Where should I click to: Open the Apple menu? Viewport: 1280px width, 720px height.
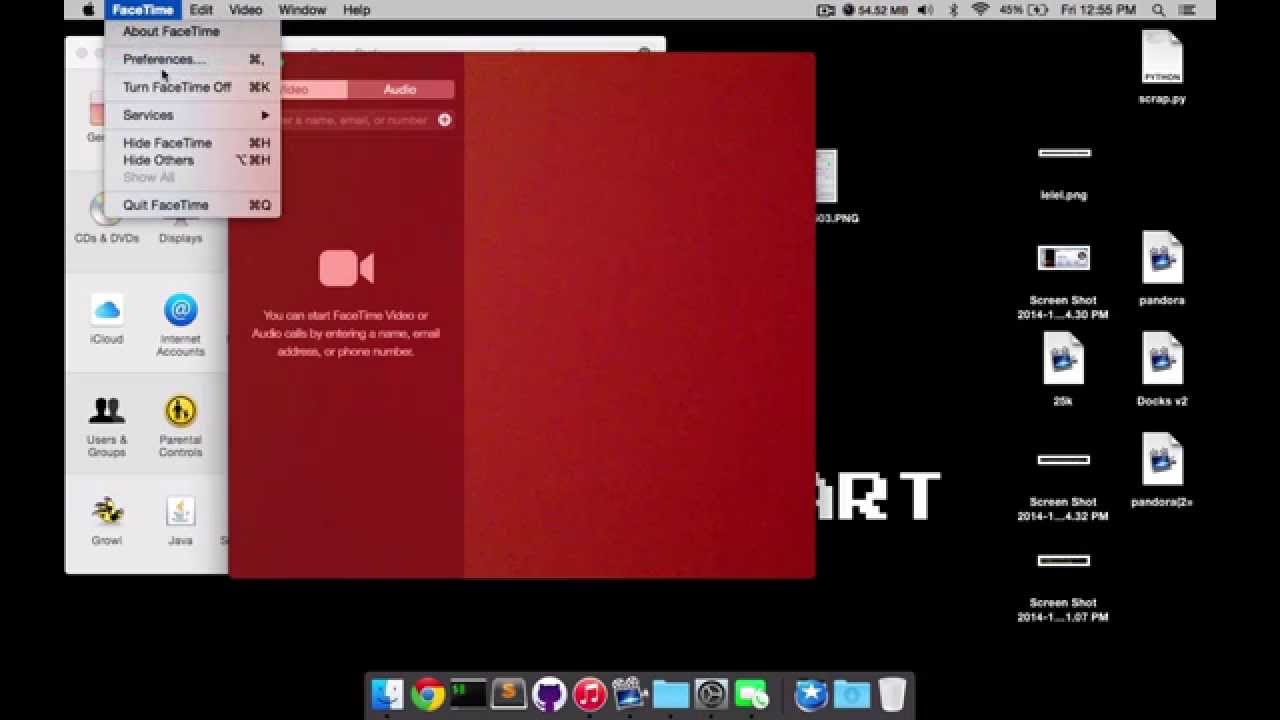[x=87, y=10]
